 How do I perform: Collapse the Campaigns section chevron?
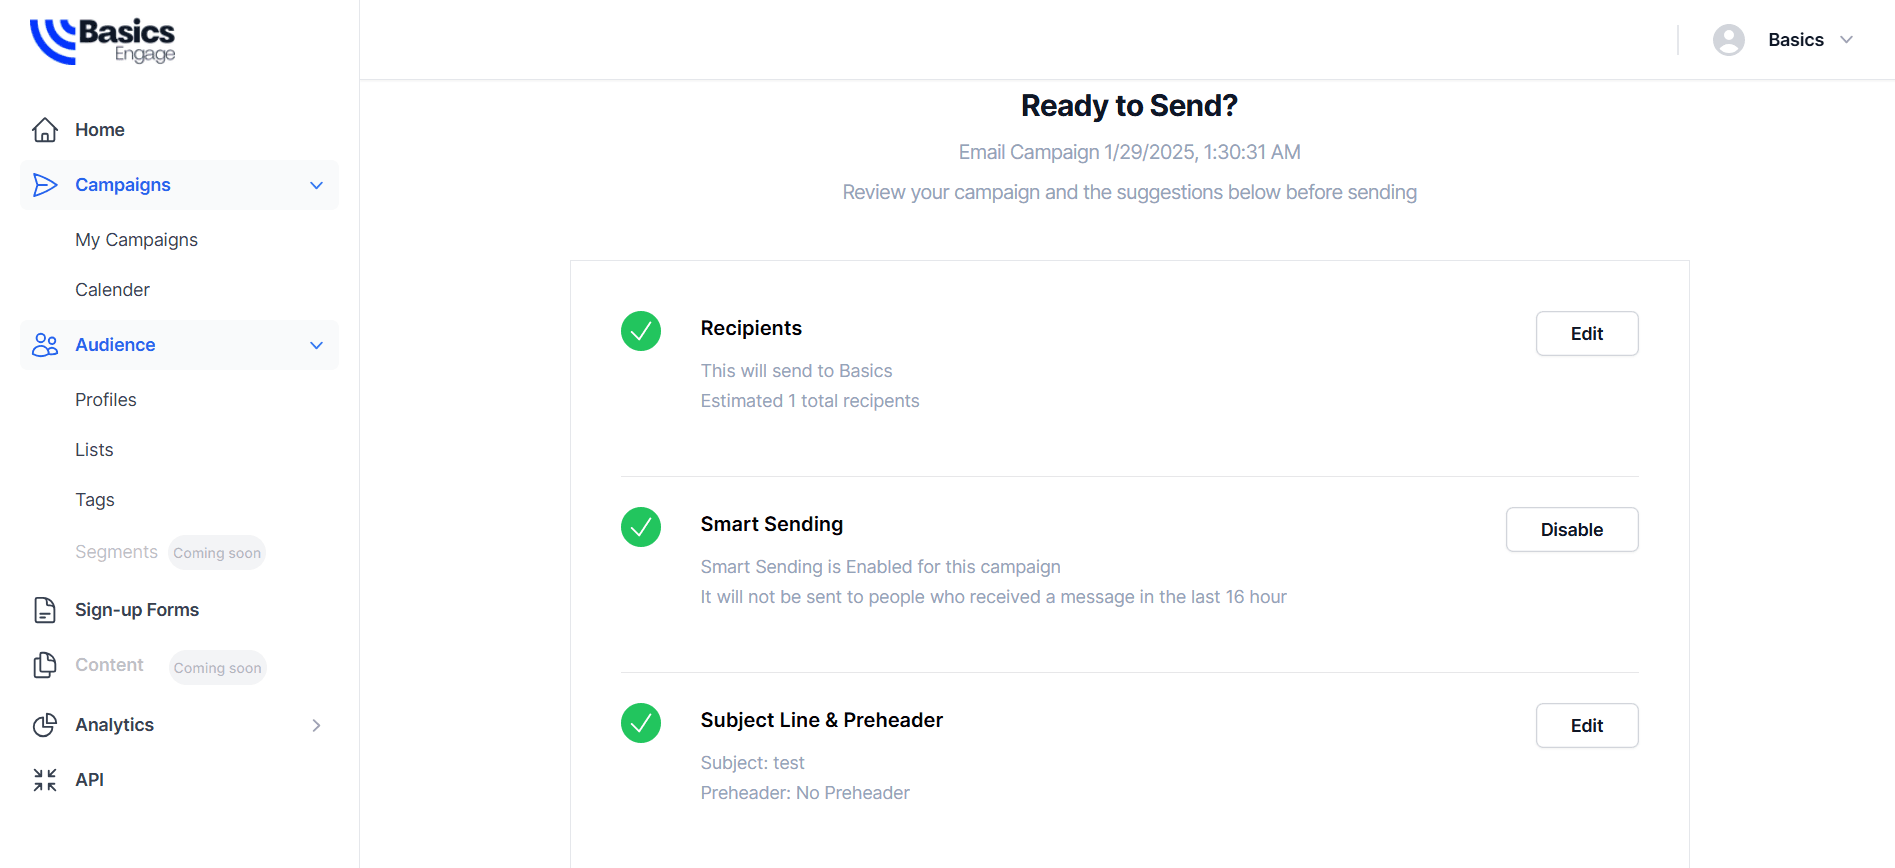click(x=317, y=185)
